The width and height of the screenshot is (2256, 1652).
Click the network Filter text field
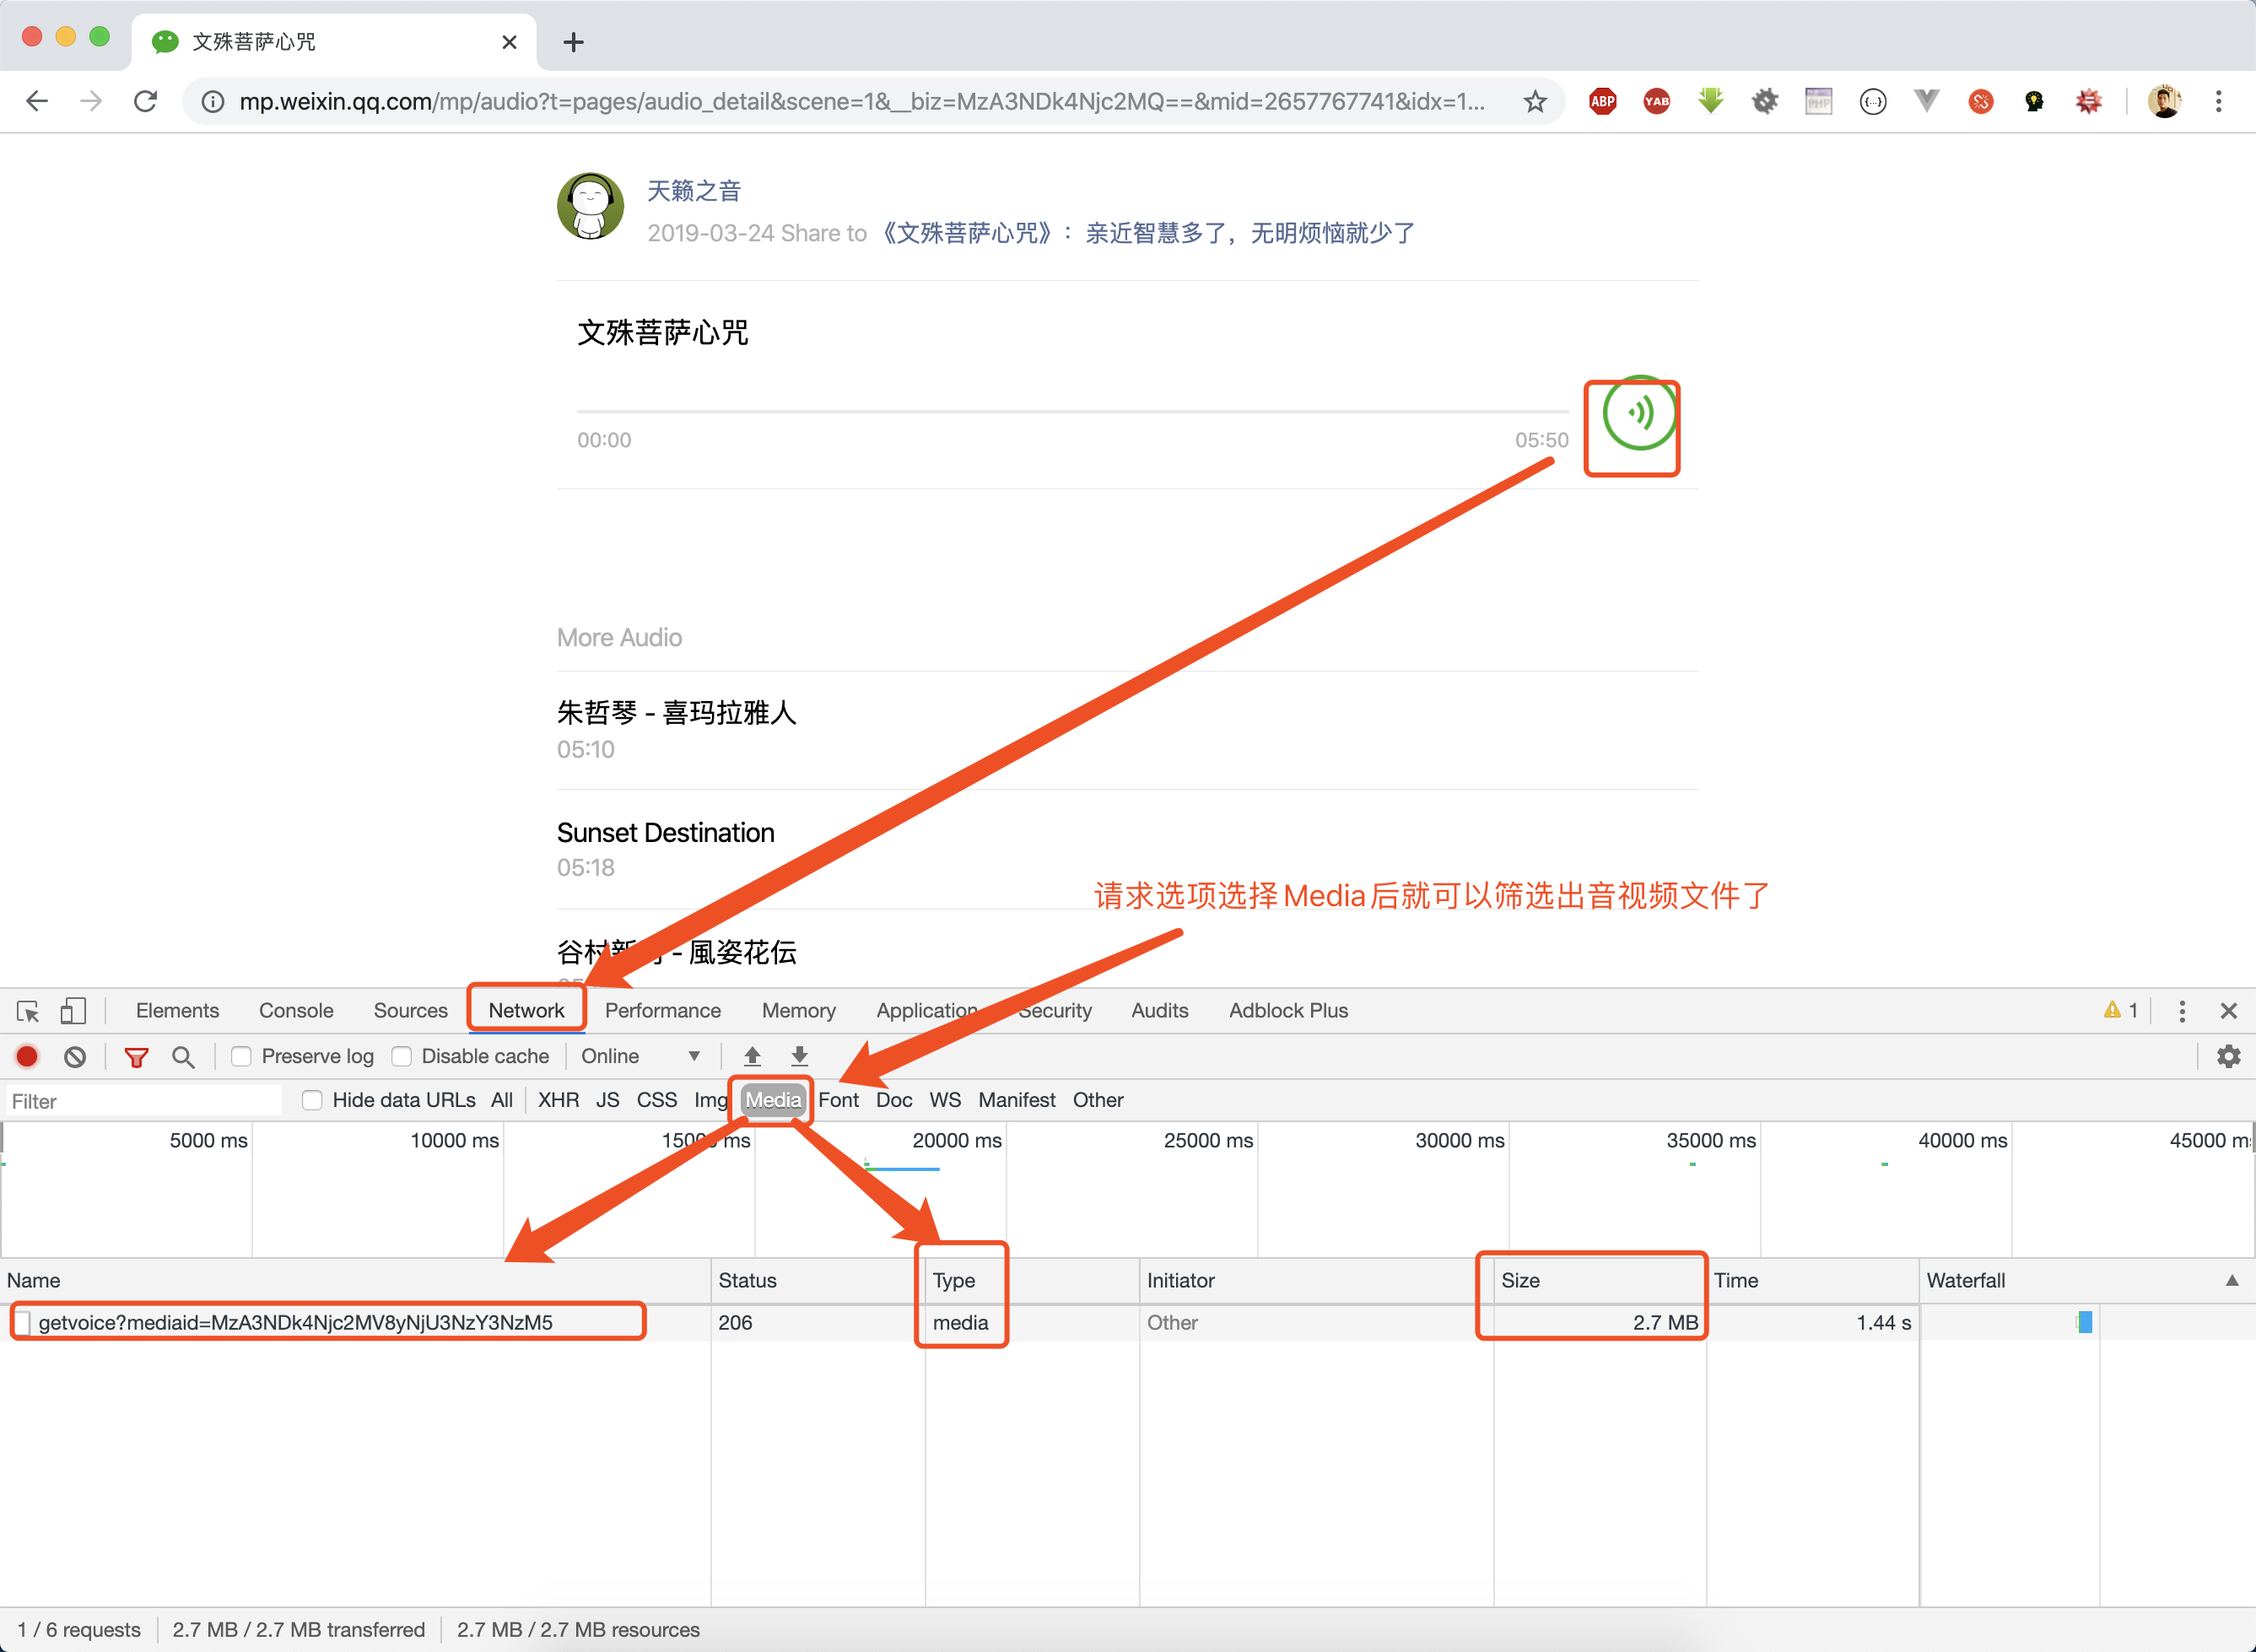[x=144, y=1101]
